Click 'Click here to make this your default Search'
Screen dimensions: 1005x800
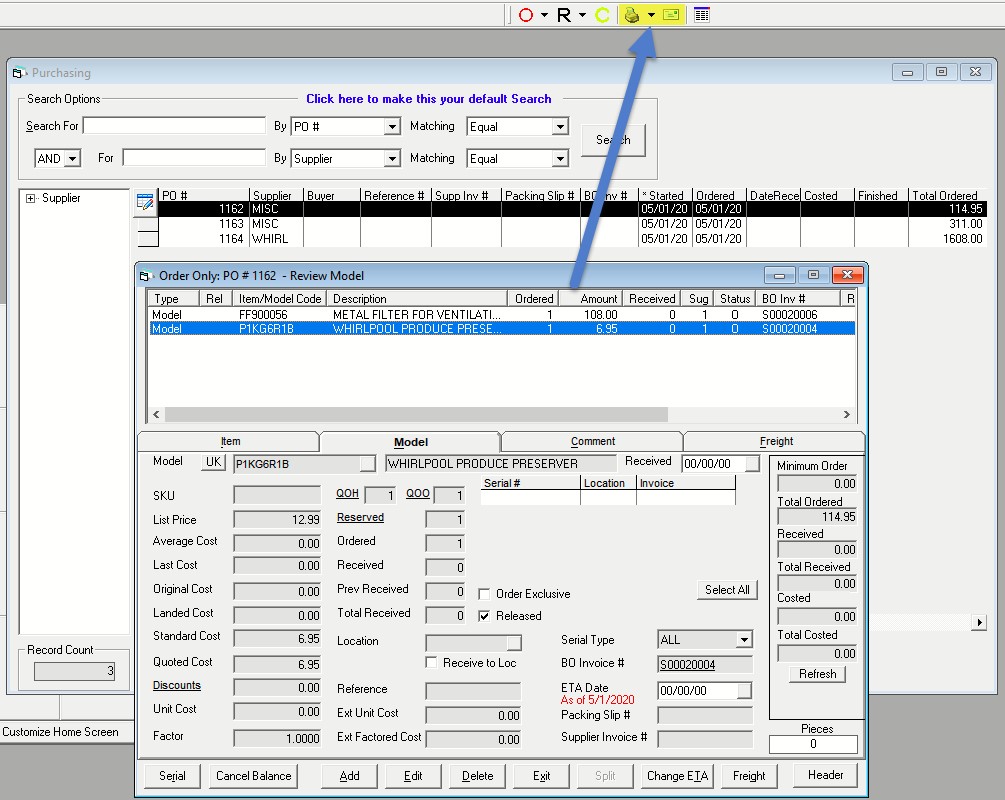428,99
